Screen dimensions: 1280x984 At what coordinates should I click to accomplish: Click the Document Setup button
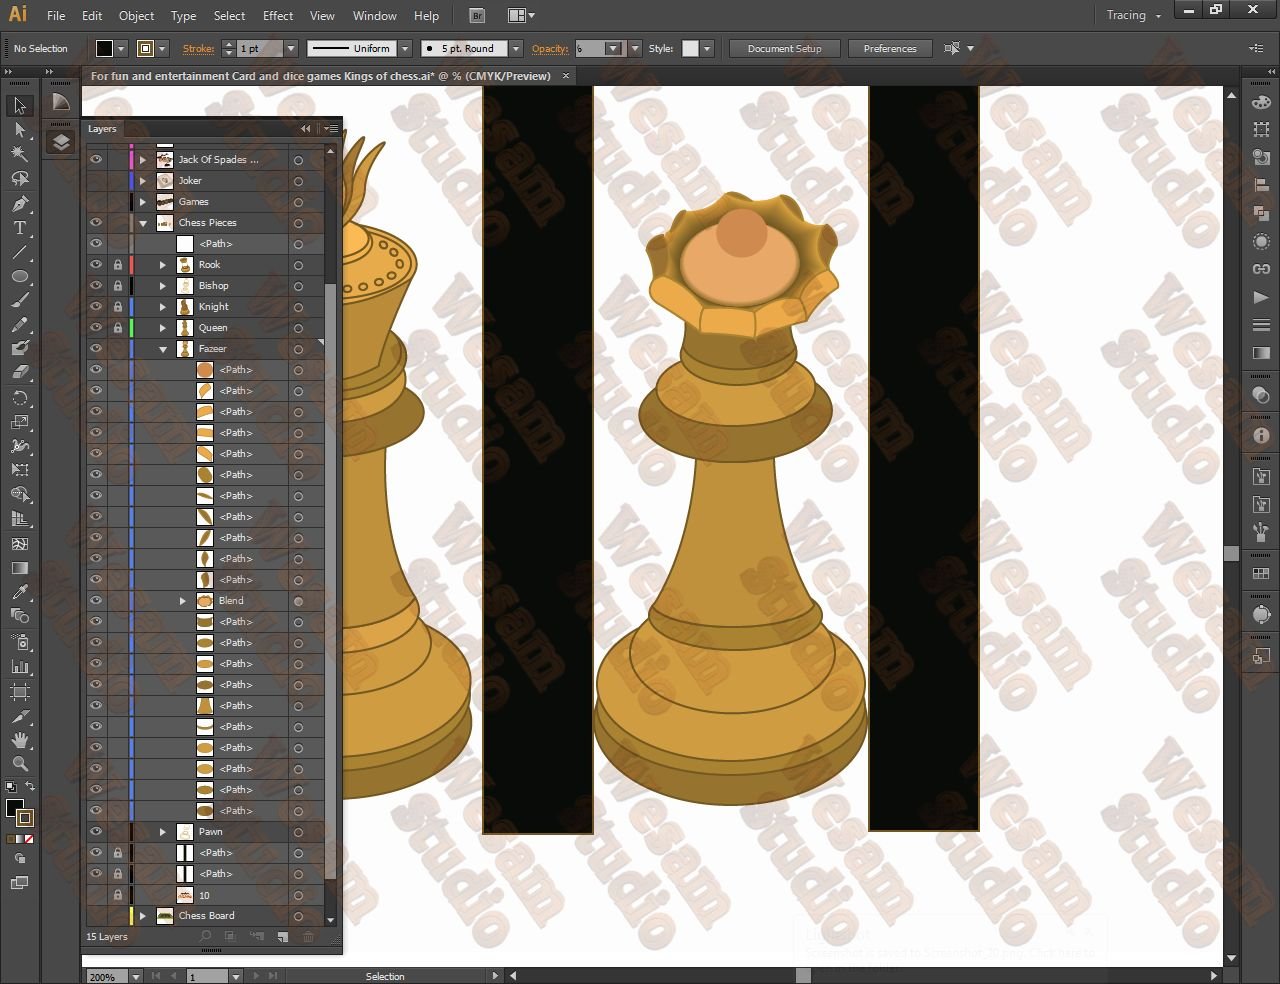click(x=784, y=48)
